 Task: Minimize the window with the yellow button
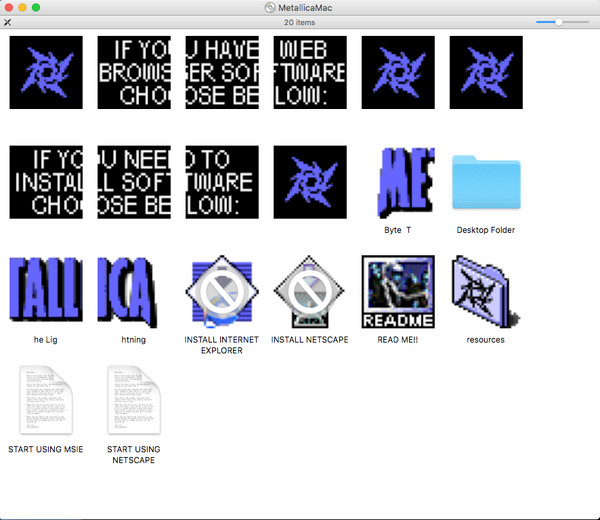(22, 8)
